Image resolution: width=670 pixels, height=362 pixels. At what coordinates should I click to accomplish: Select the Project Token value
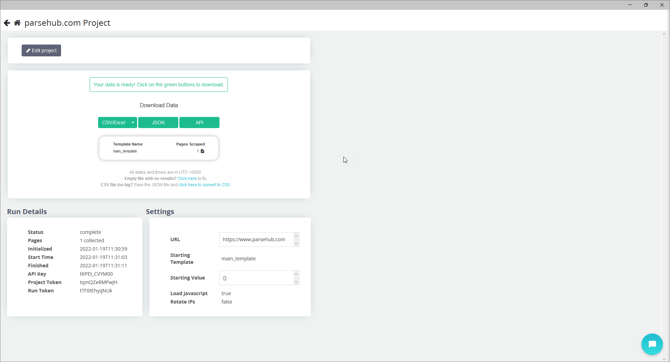(x=98, y=282)
